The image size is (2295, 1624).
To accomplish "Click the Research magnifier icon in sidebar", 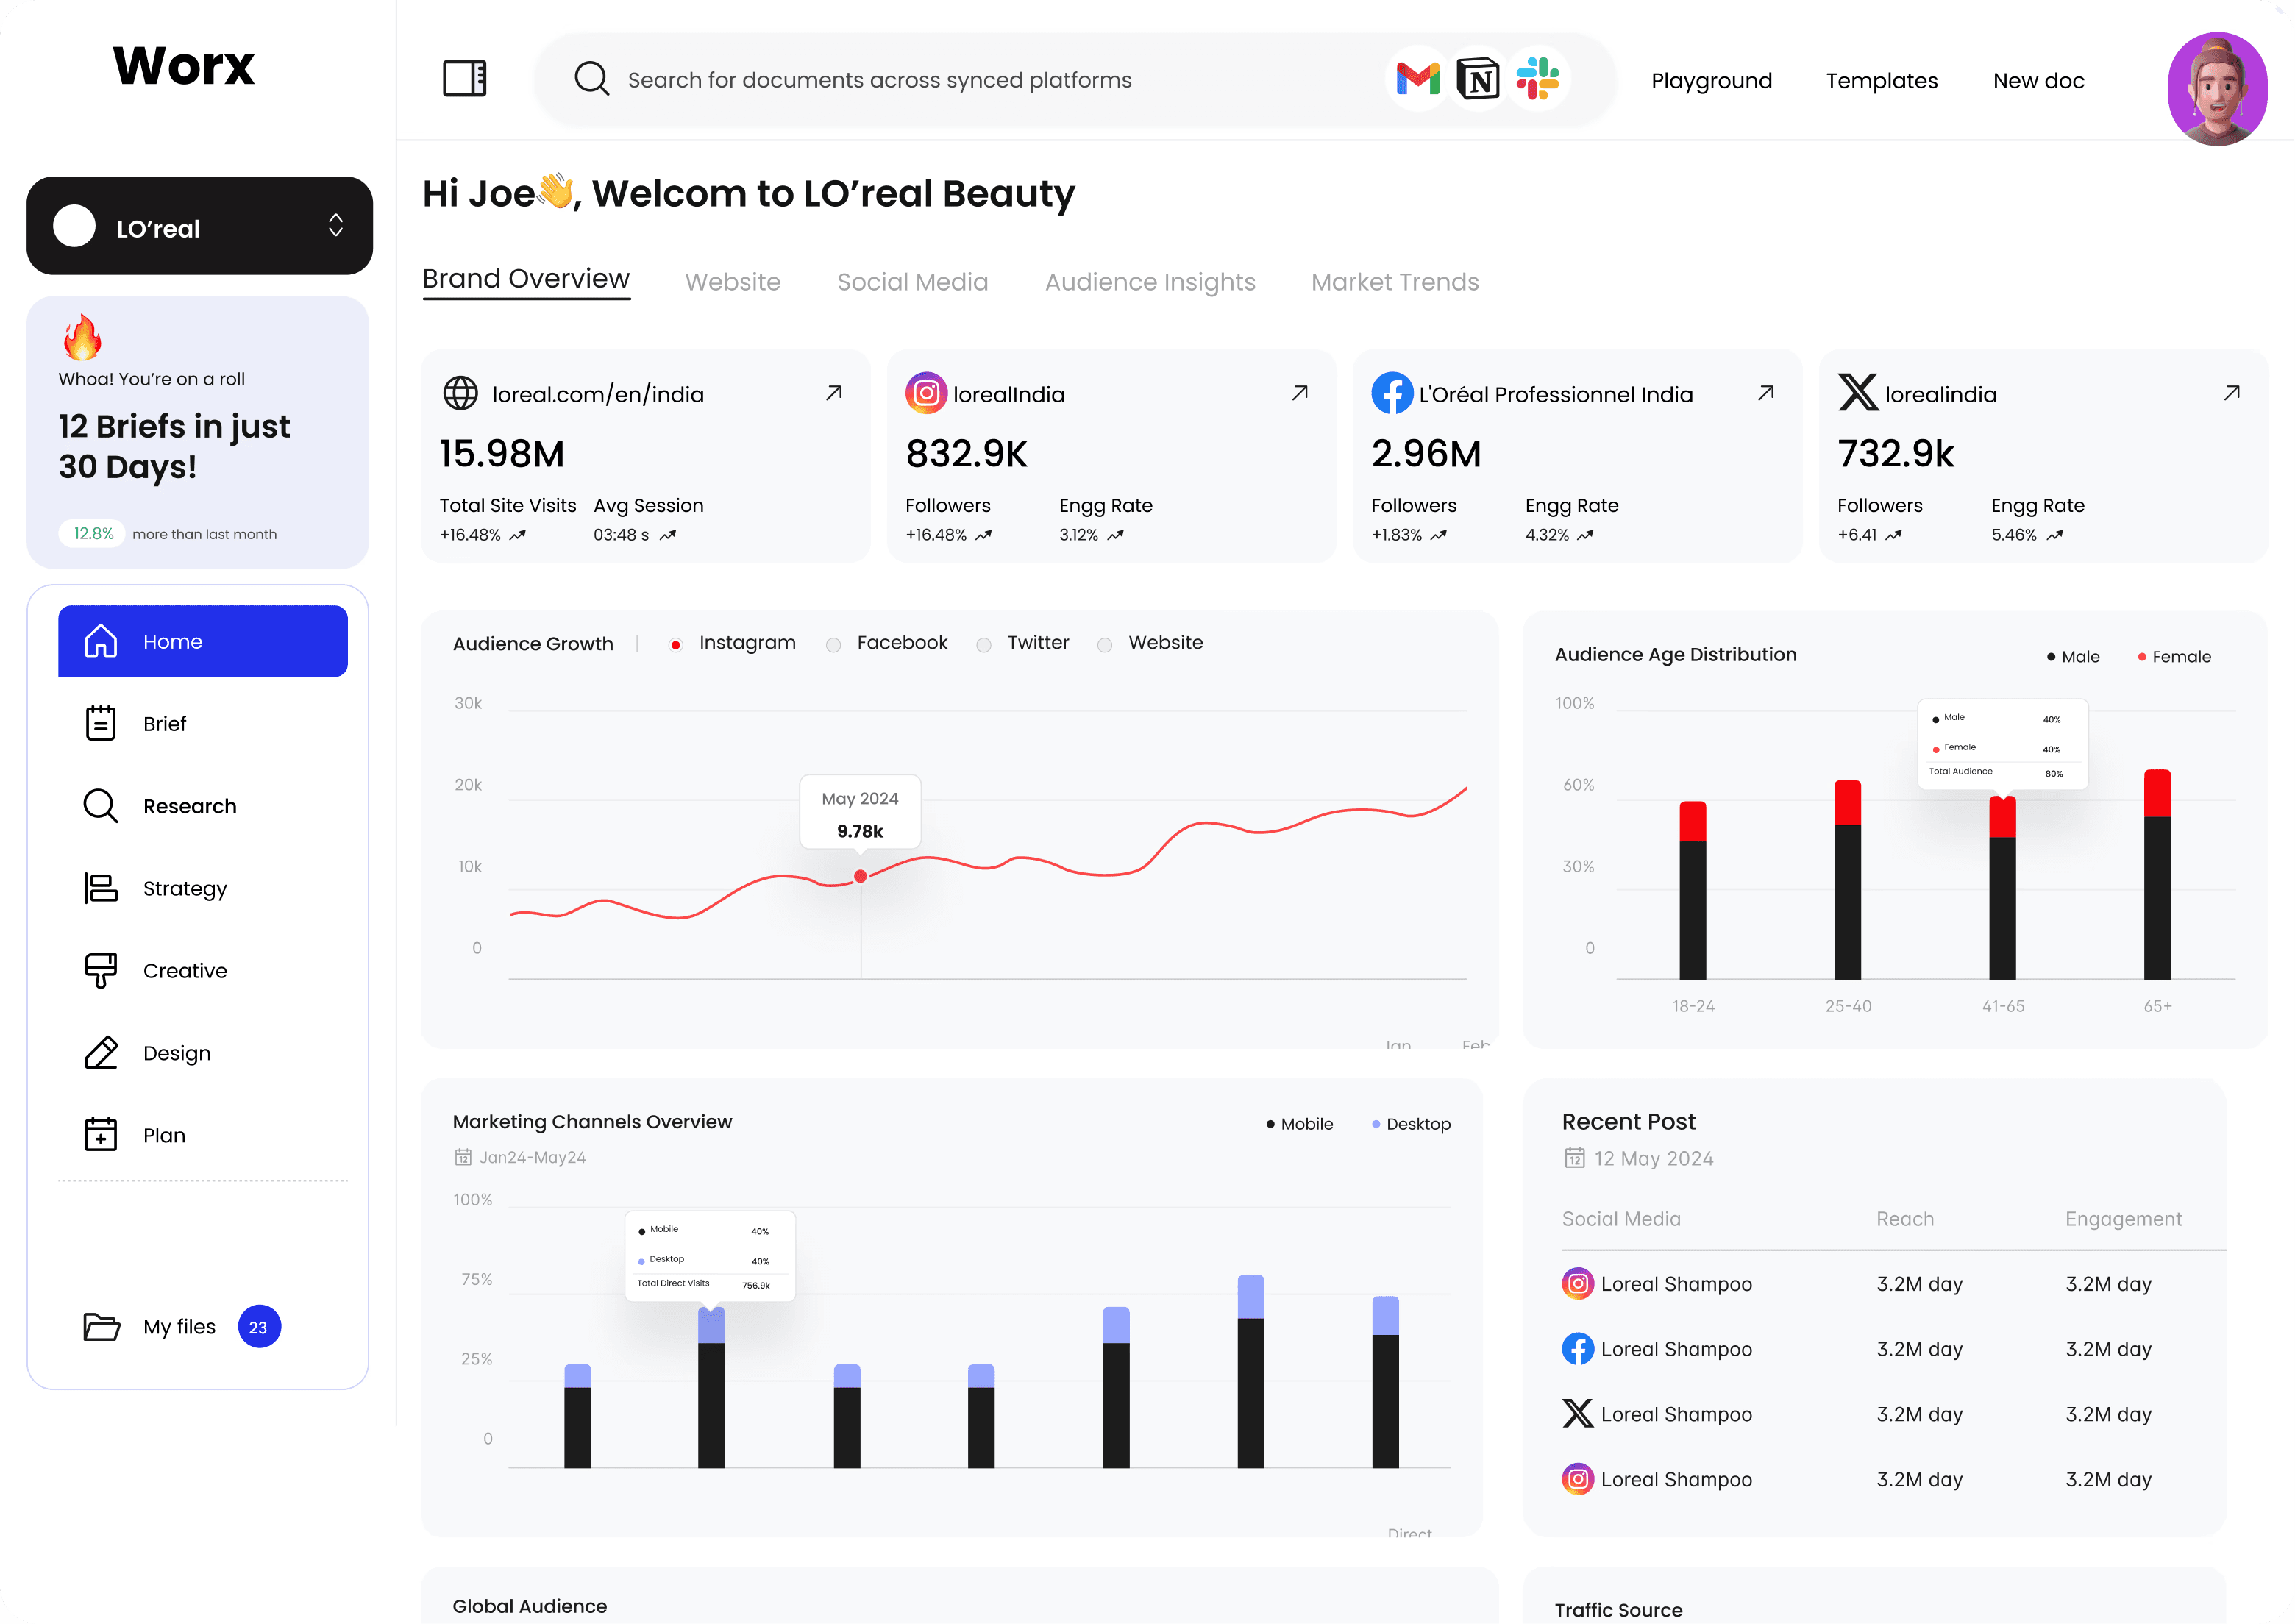I will pyautogui.click(x=100, y=805).
